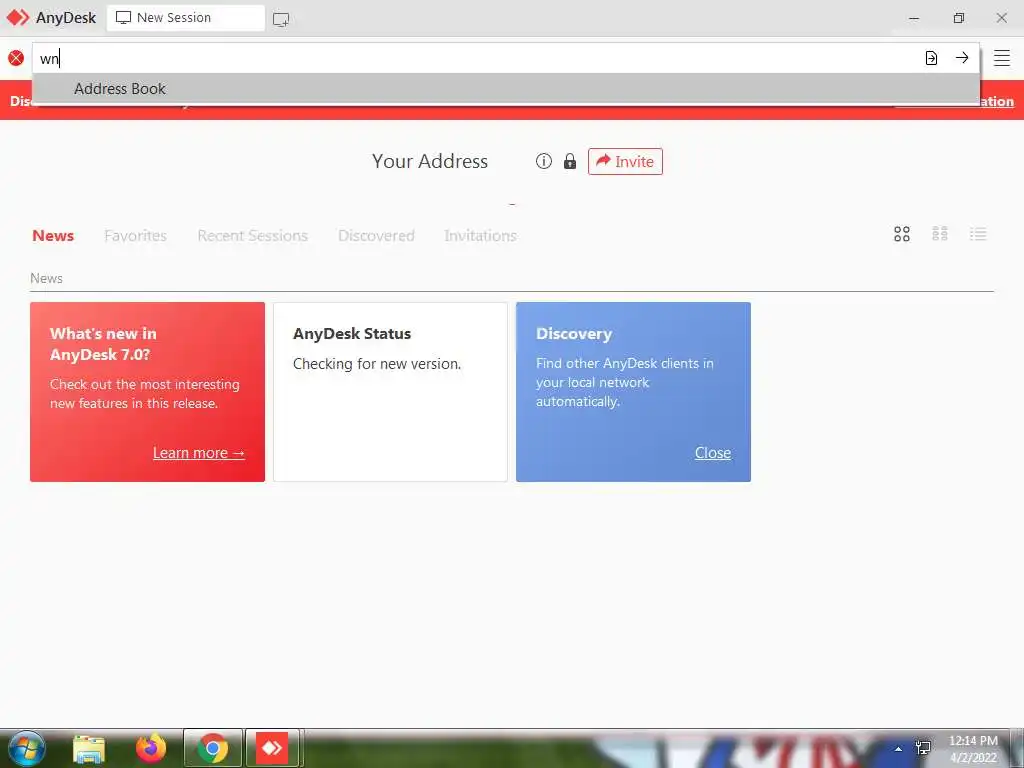Open the Windows Start menu
1024x768 pixels.
[x=26, y=748]
